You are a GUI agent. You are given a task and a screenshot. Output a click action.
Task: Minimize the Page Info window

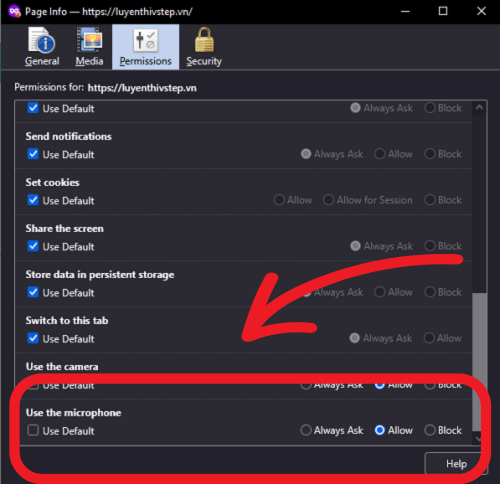405,11
